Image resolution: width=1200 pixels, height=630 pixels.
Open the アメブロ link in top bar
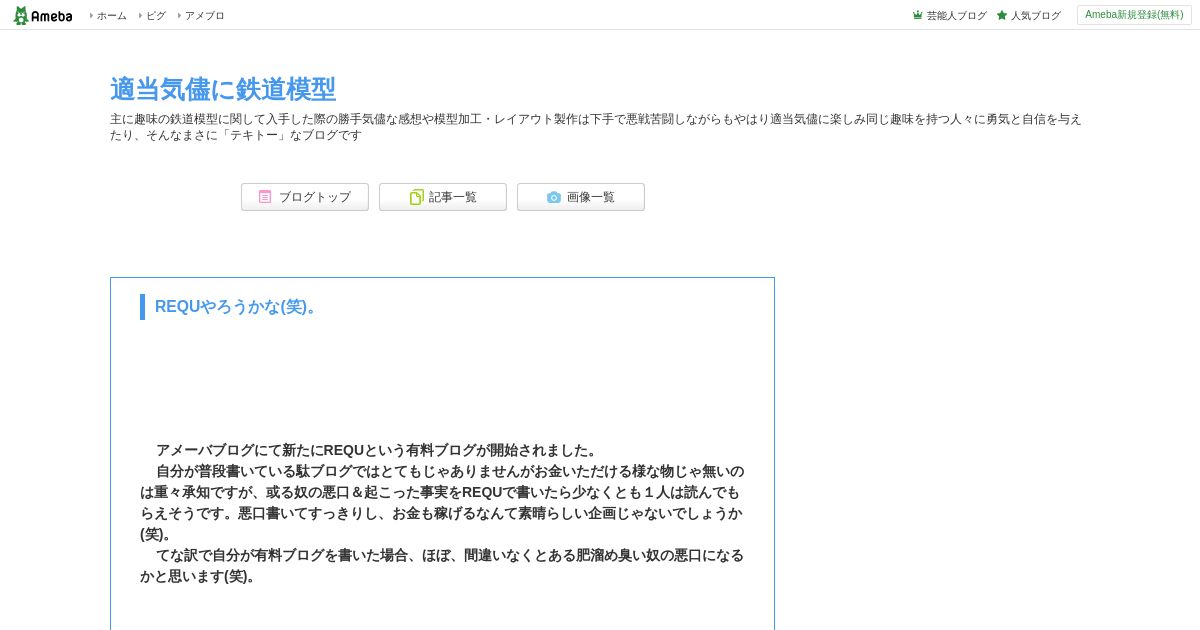(x=204, y=15)
